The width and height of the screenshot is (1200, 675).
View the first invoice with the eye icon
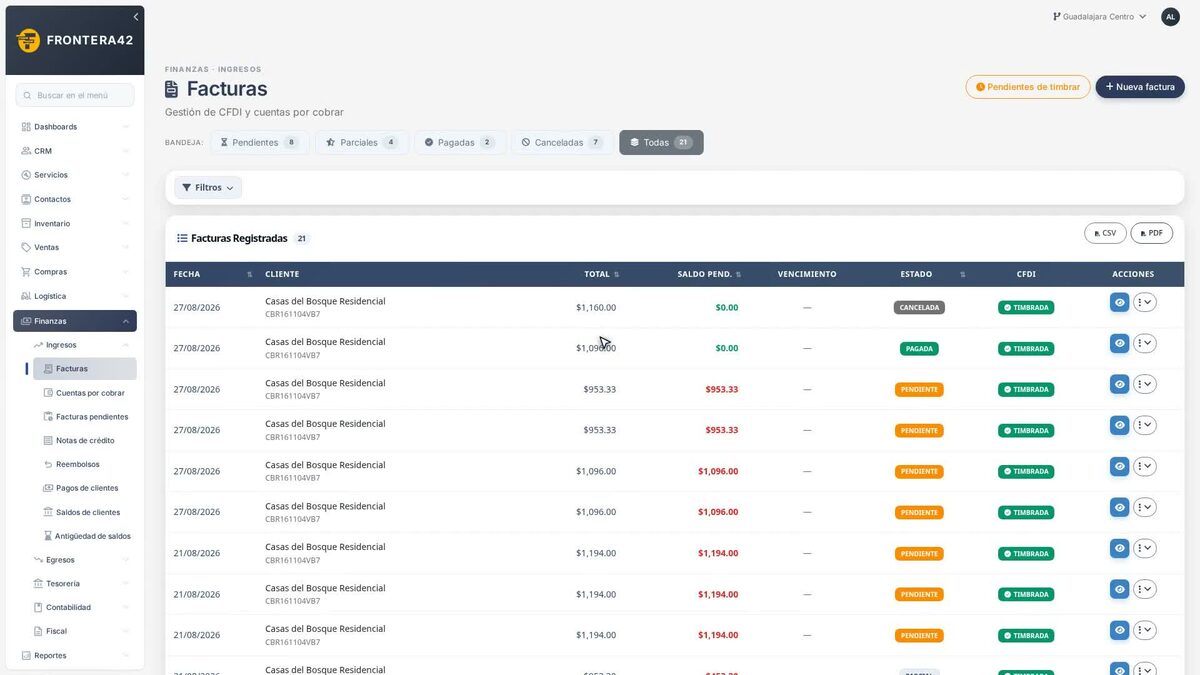[1119, 302]
